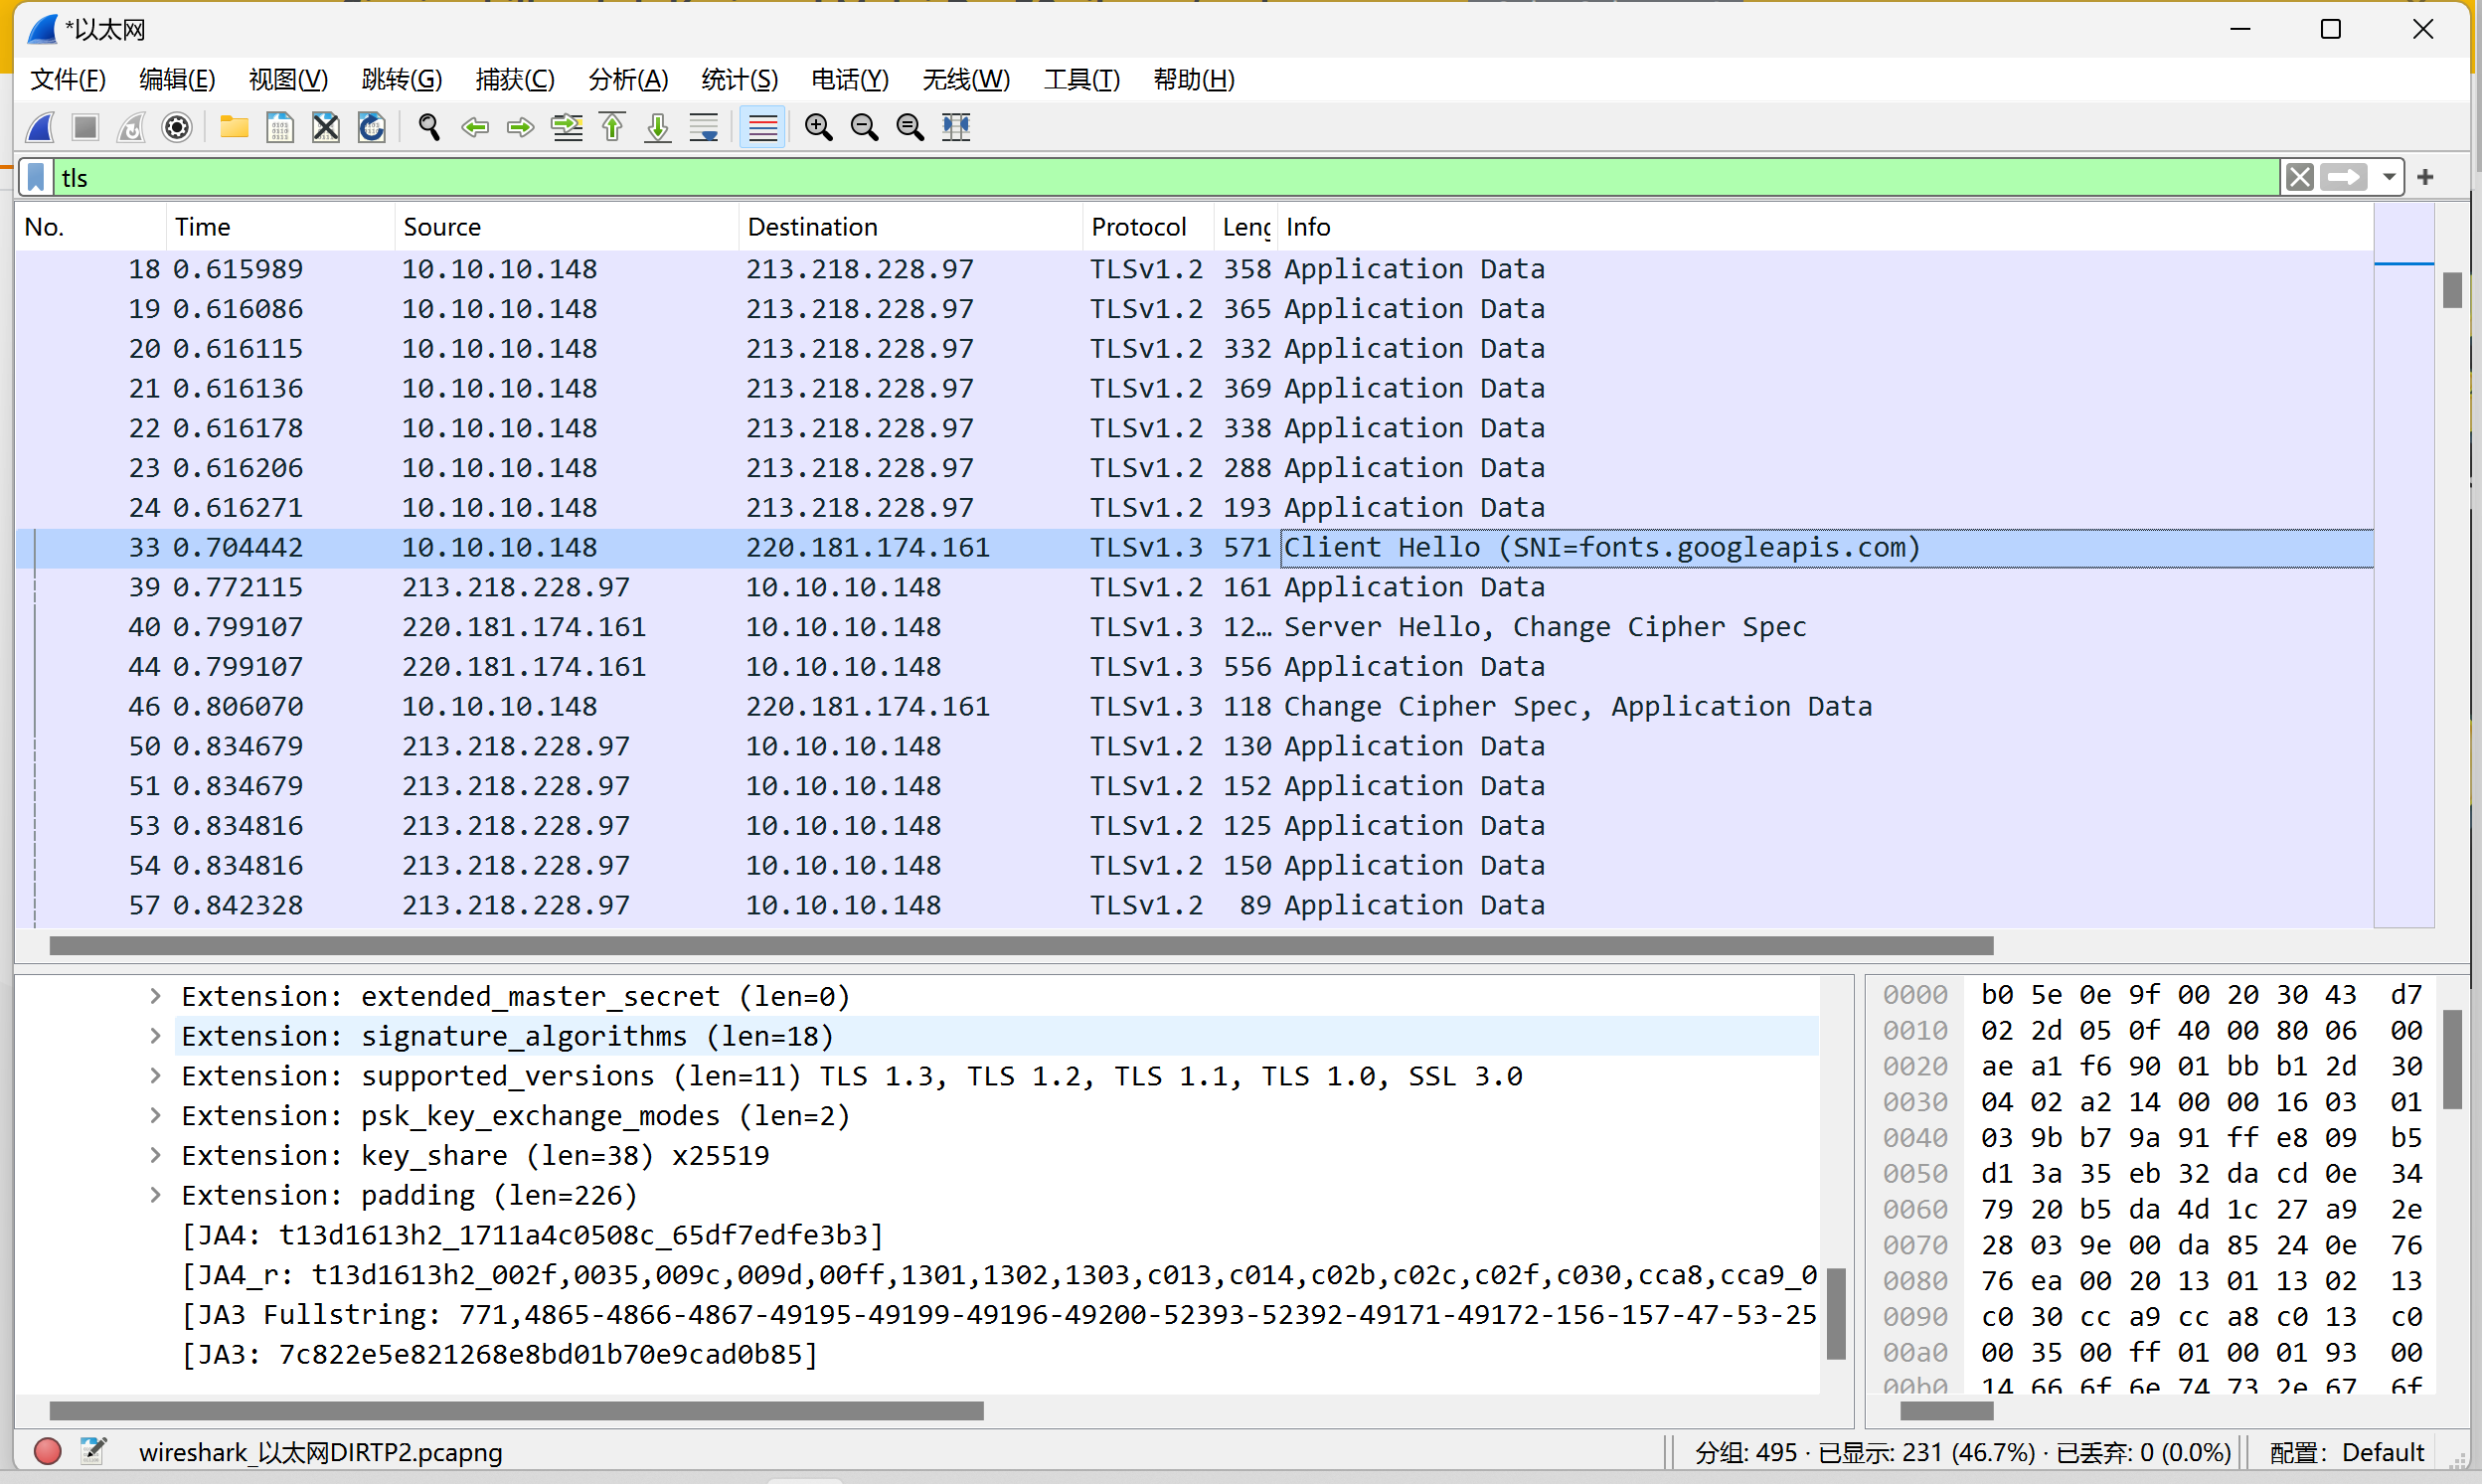Click the filter bookmark icon
This screenshot has height=1484, width=2482.
[36, 178]
